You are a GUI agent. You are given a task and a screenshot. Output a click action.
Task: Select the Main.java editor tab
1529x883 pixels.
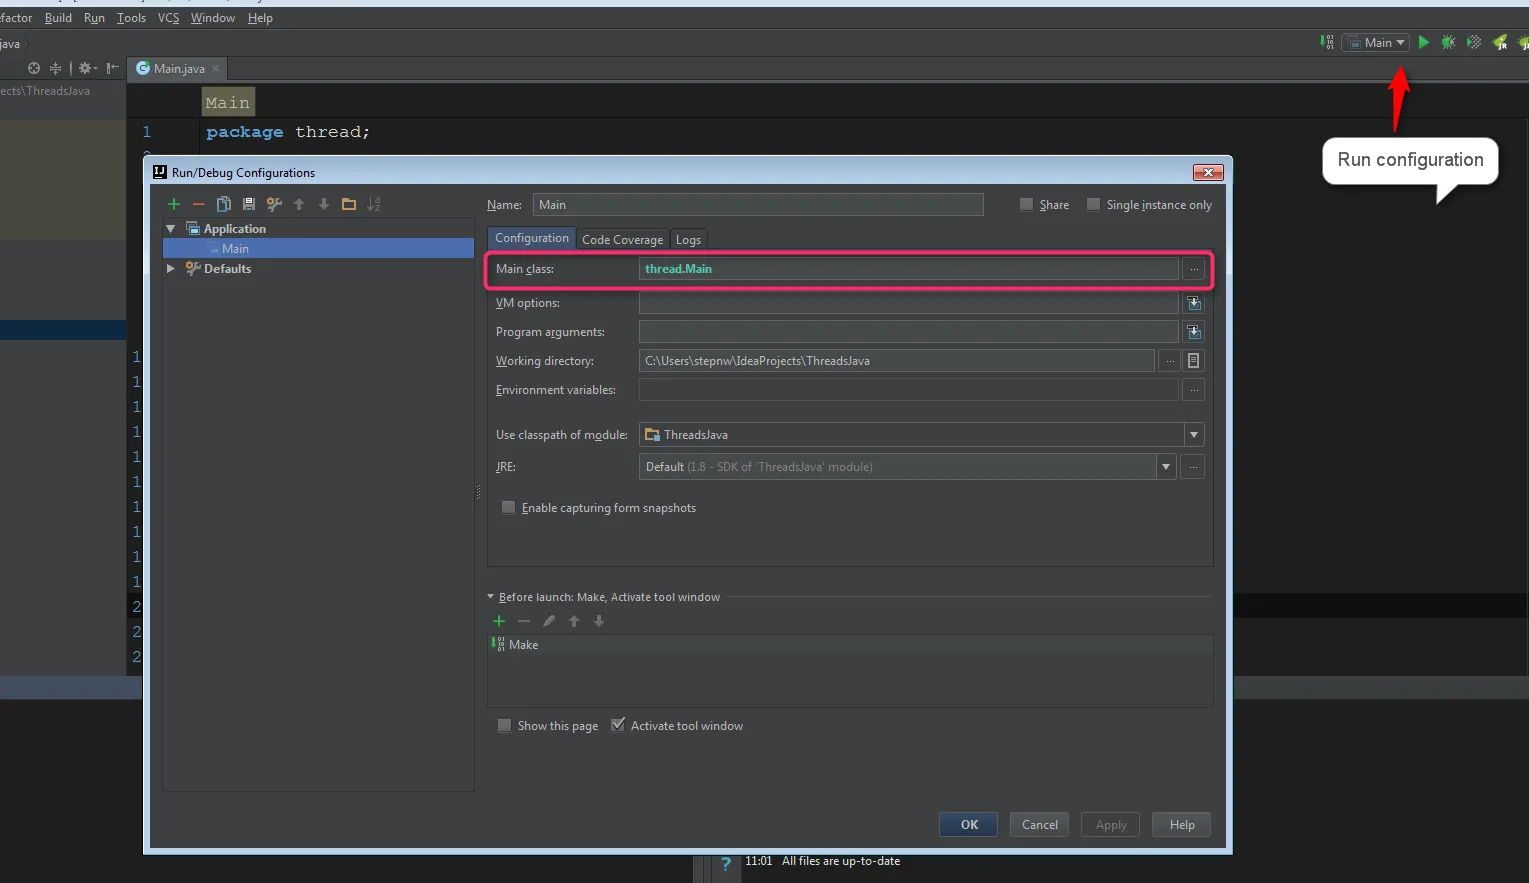[x=178, y=68]
